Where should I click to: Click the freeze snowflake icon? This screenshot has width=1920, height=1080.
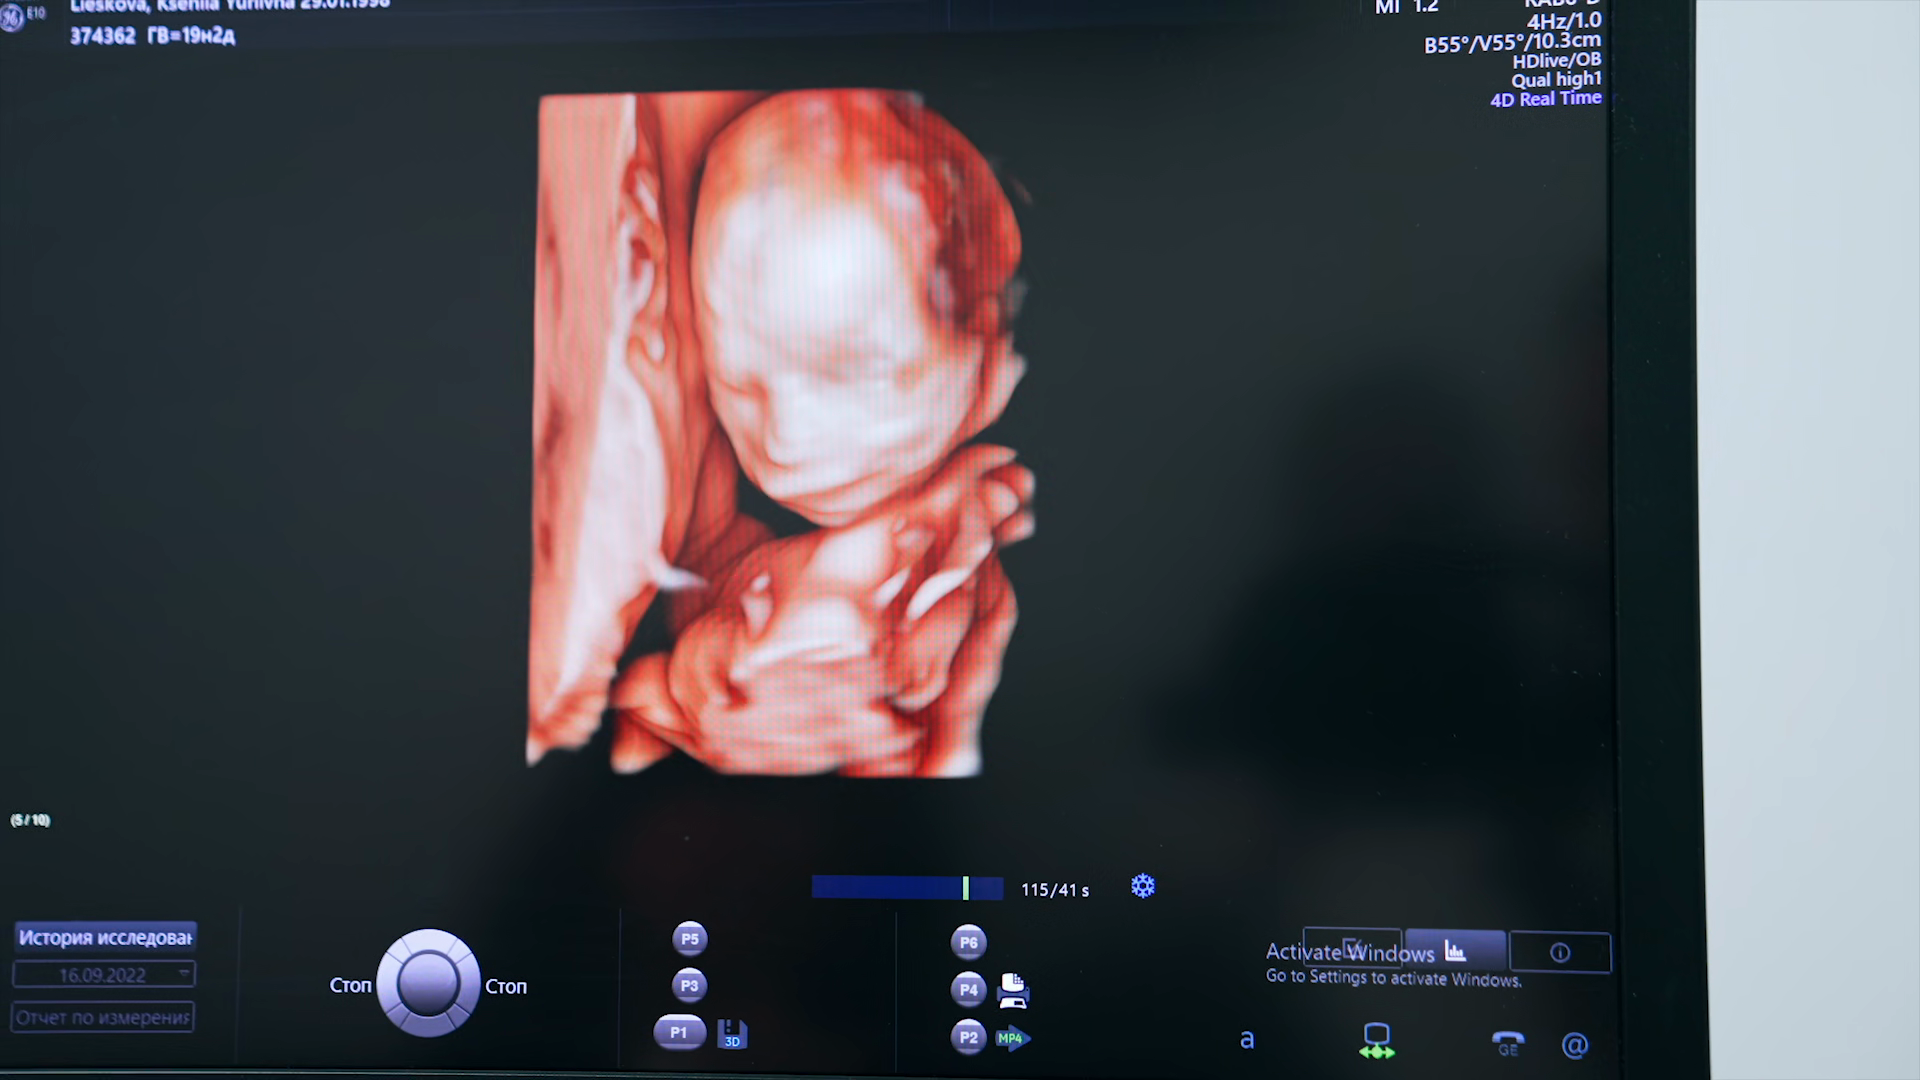tap(1143, 887)
